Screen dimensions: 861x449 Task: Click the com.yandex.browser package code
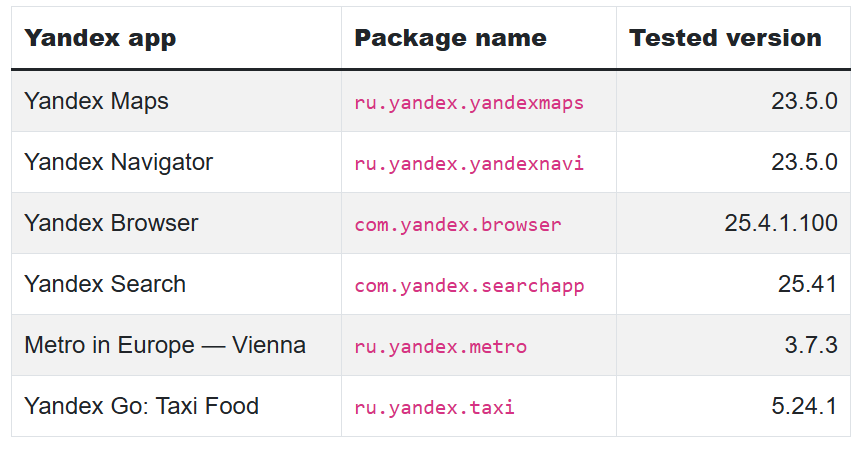[458, 224]
